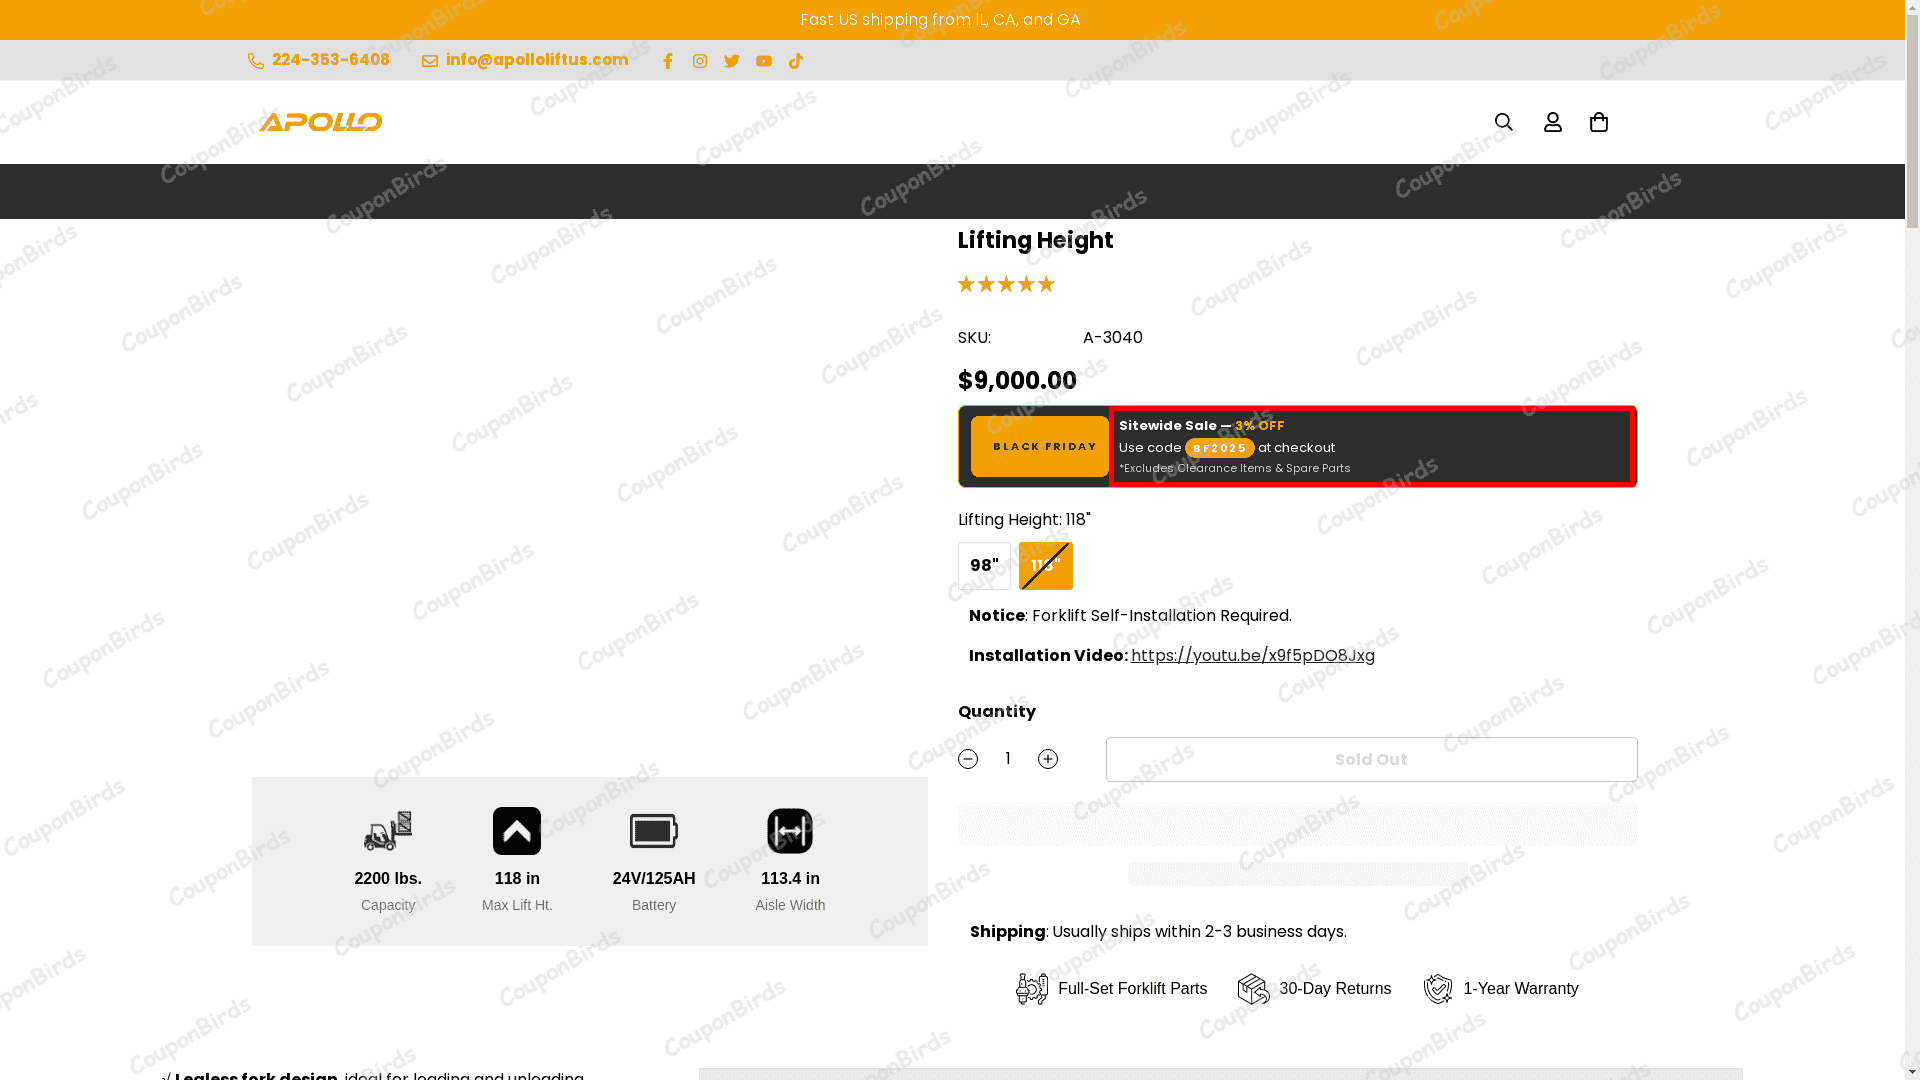
Task: Click the BF2025 coupon code badge
Action: pyautogui.click(x=1220, y=448)
